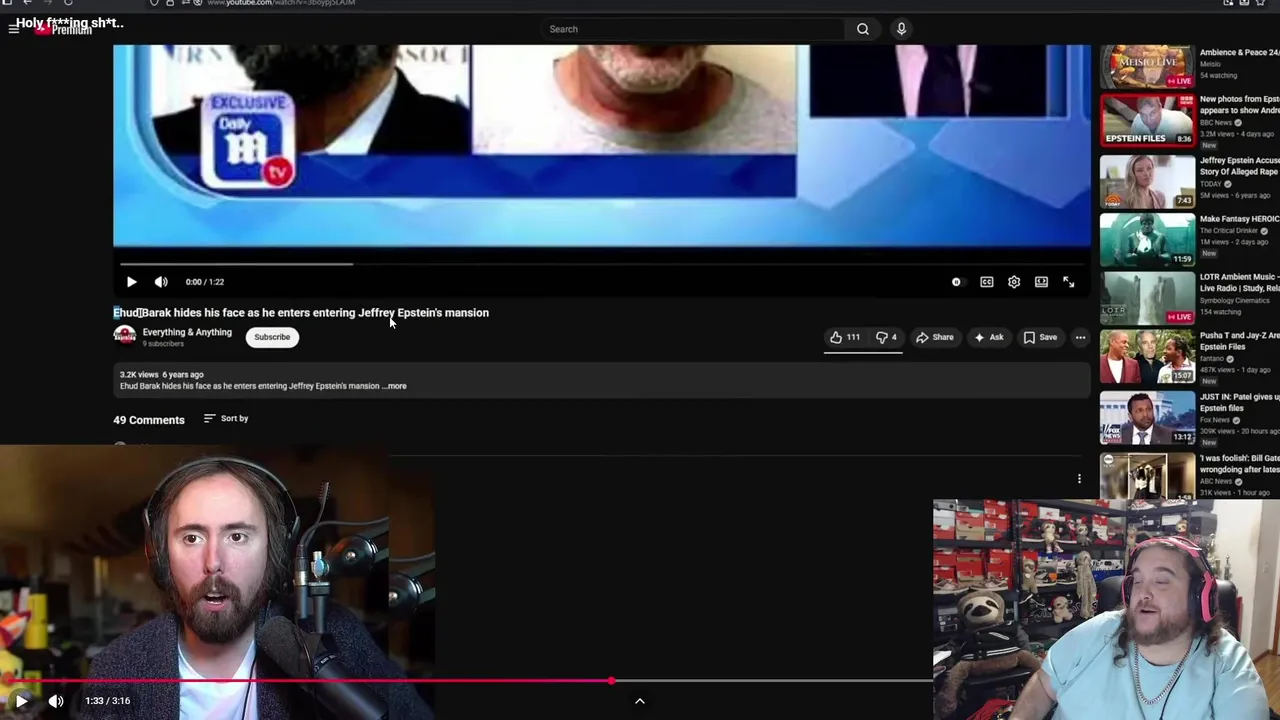Play the outer stream video
Viewport: 1280px width, 720px height.
click(x=21, y=701)
